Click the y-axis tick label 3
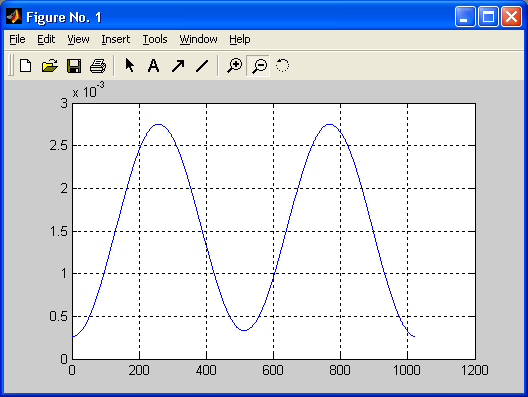The image size is (528, 397). (64, 103)
